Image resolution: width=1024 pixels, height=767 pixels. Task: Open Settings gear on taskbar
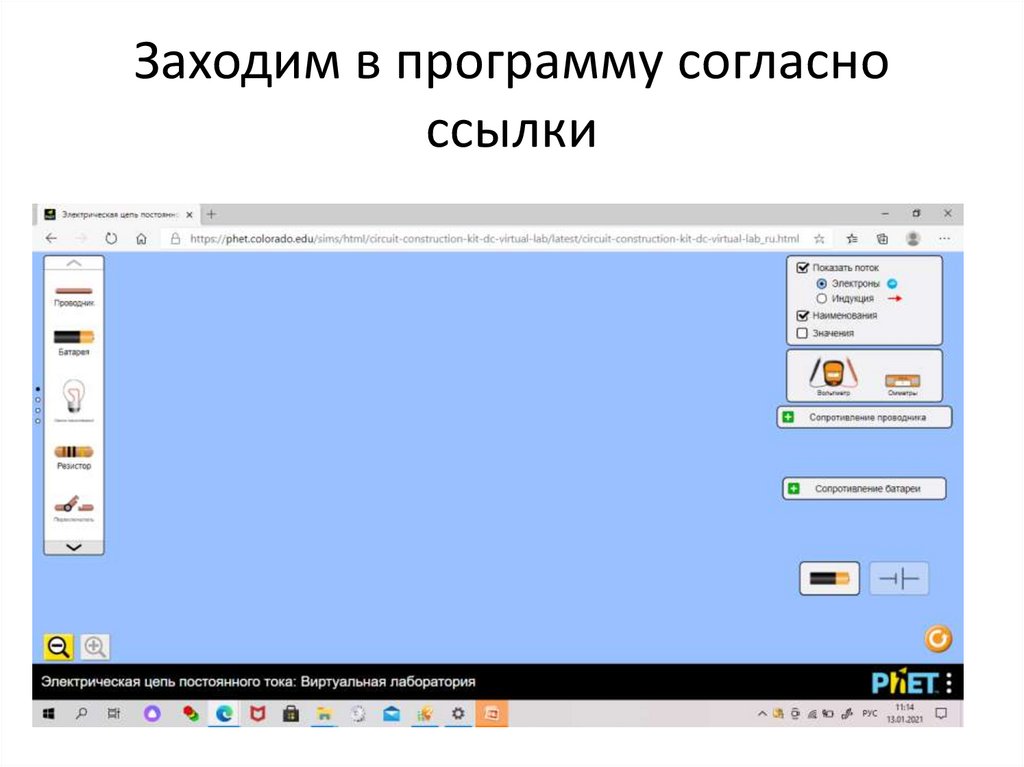click(458, 714)
